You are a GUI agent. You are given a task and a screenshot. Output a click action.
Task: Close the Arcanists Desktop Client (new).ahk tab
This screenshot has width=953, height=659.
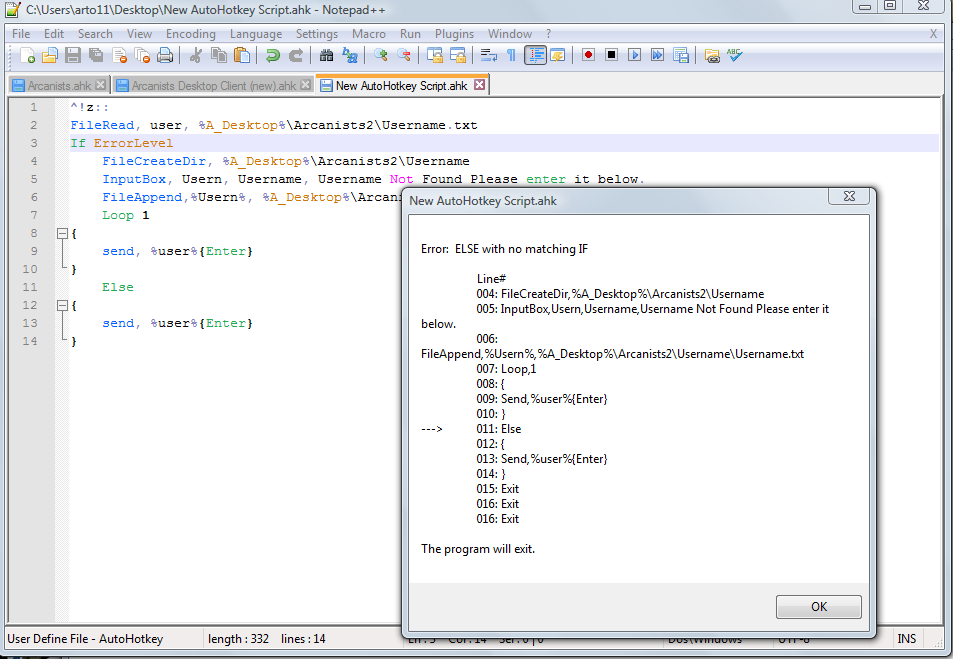coord(306,85)
